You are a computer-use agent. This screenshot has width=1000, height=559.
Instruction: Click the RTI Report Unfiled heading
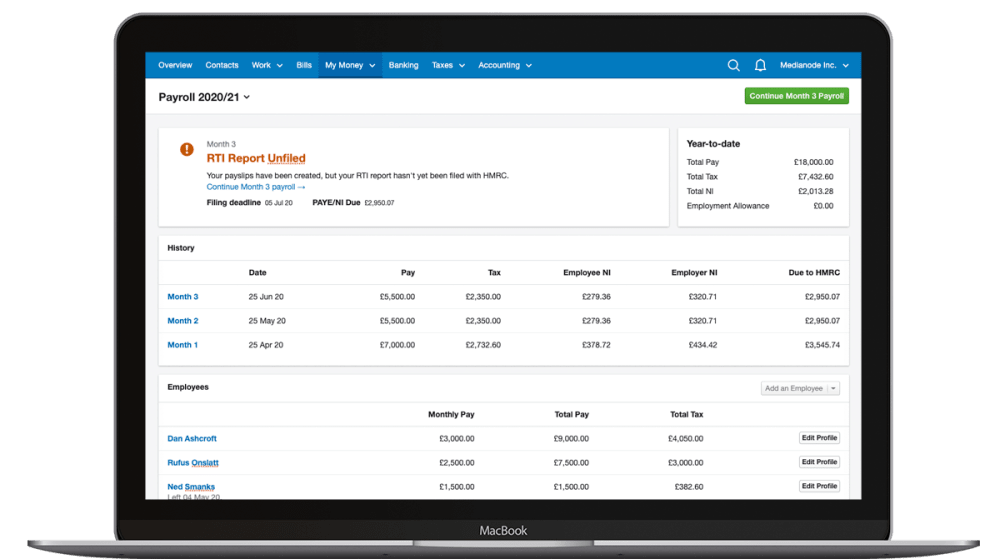tap(256, 158)
